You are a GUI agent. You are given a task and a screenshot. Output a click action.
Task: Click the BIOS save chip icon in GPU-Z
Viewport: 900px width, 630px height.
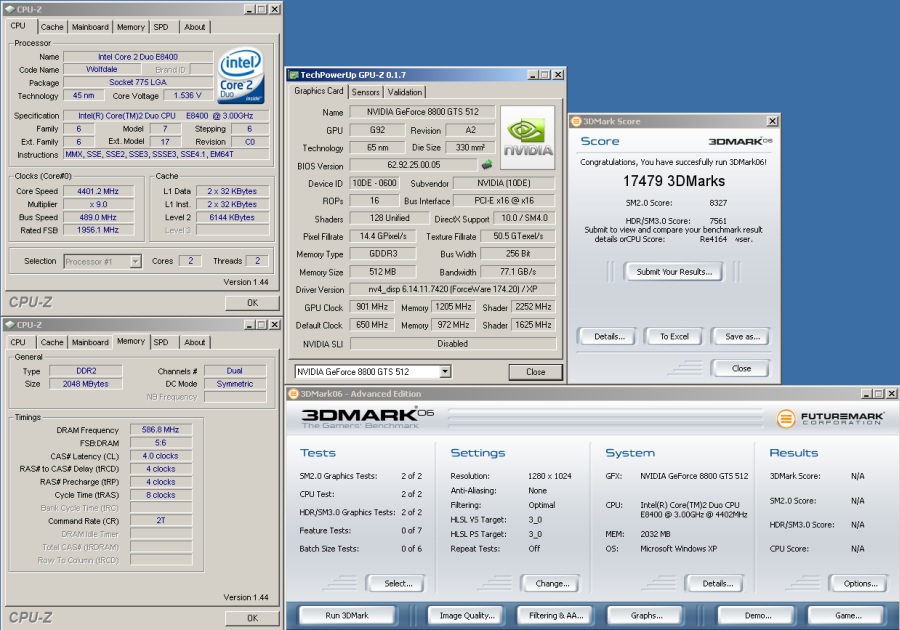pyautogui.click(x=487, y=165)
